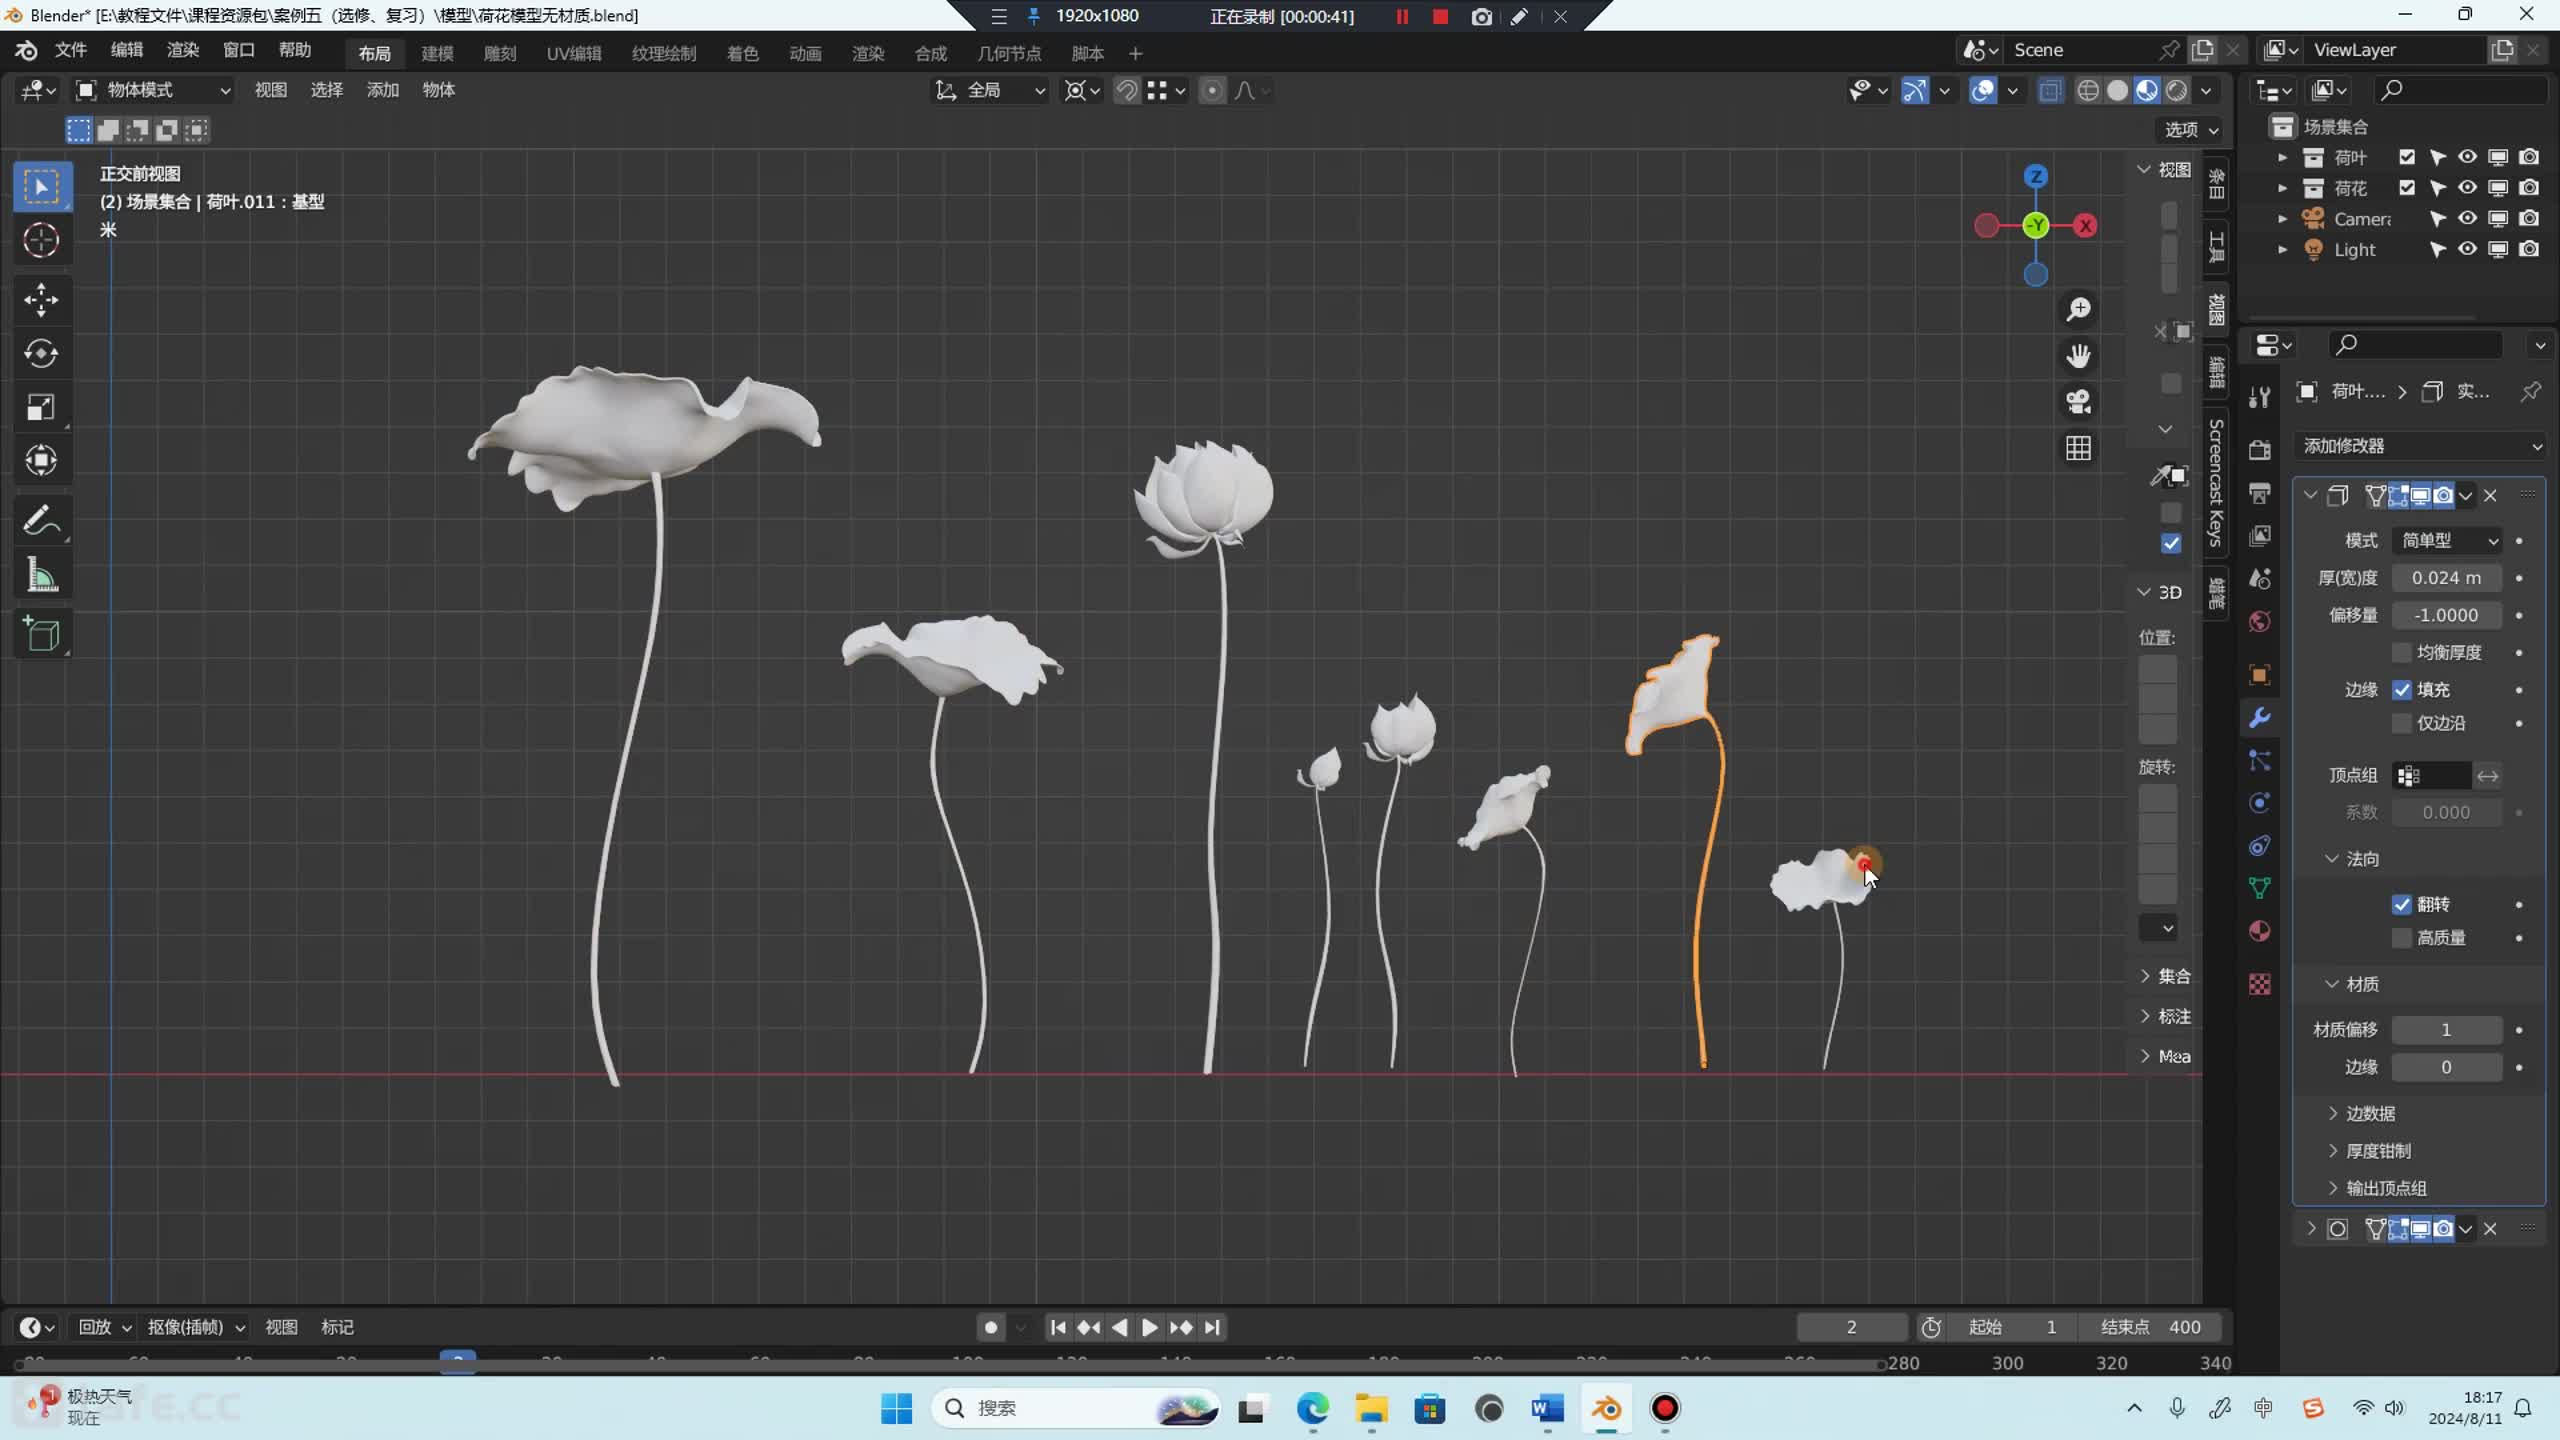
Task: Select the Add Cube tool
Action: pos(41,634)
